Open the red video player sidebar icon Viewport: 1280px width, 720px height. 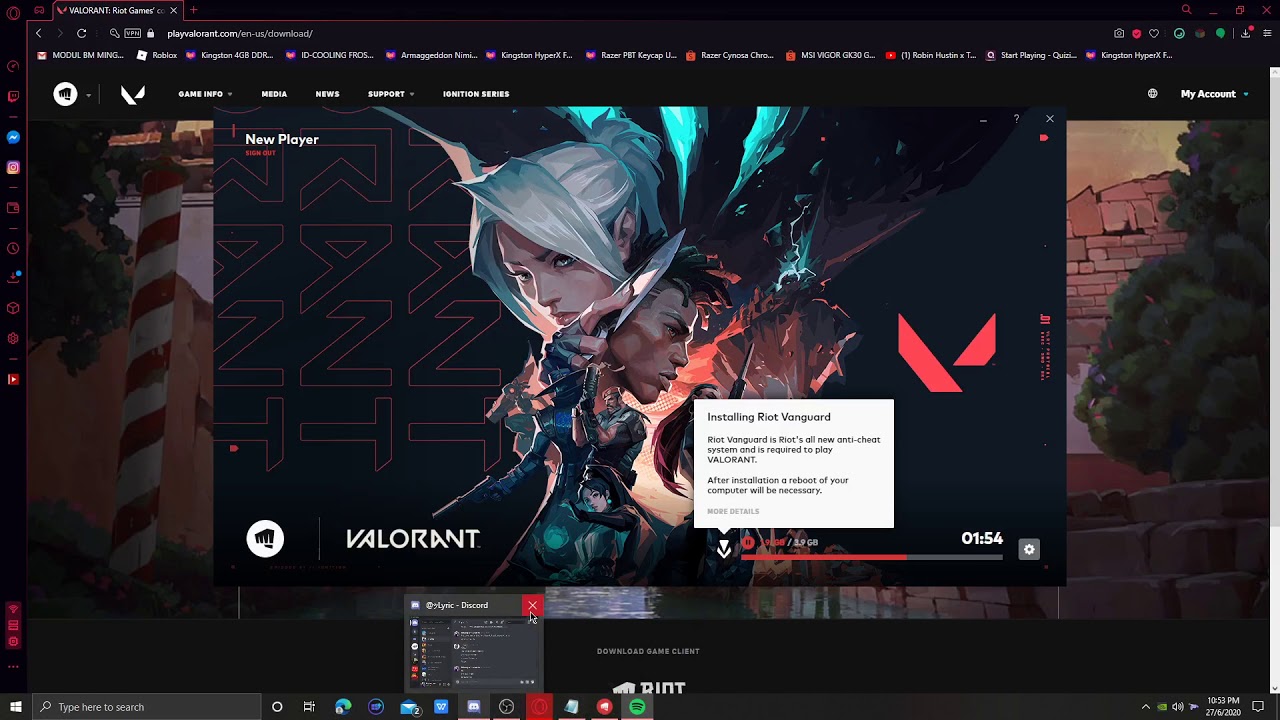(13, 379)
